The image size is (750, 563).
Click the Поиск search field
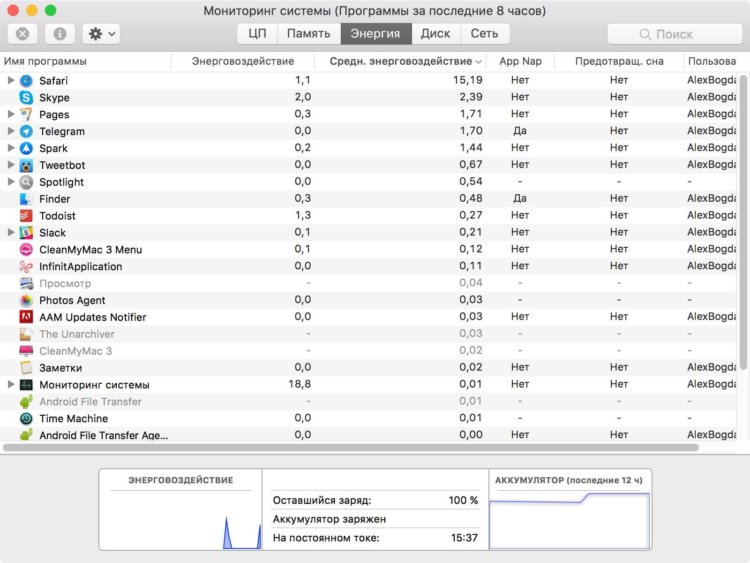674,34
